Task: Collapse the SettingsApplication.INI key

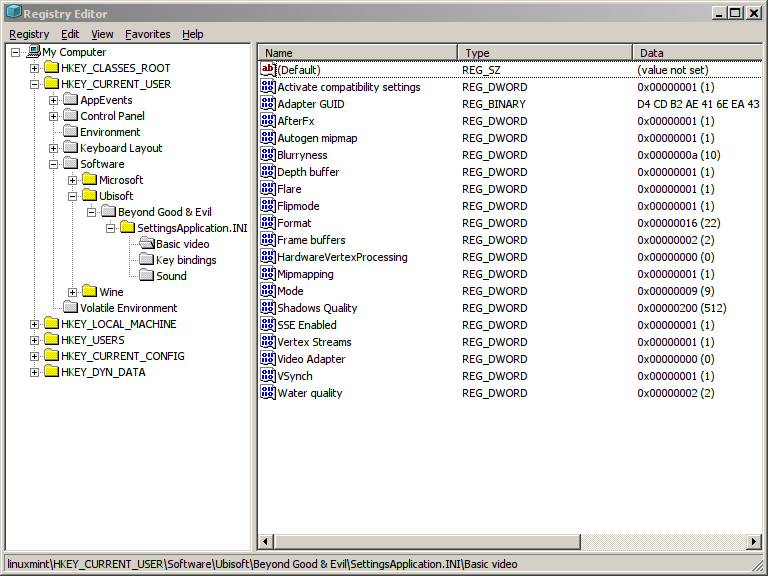Action: point(111,228)
